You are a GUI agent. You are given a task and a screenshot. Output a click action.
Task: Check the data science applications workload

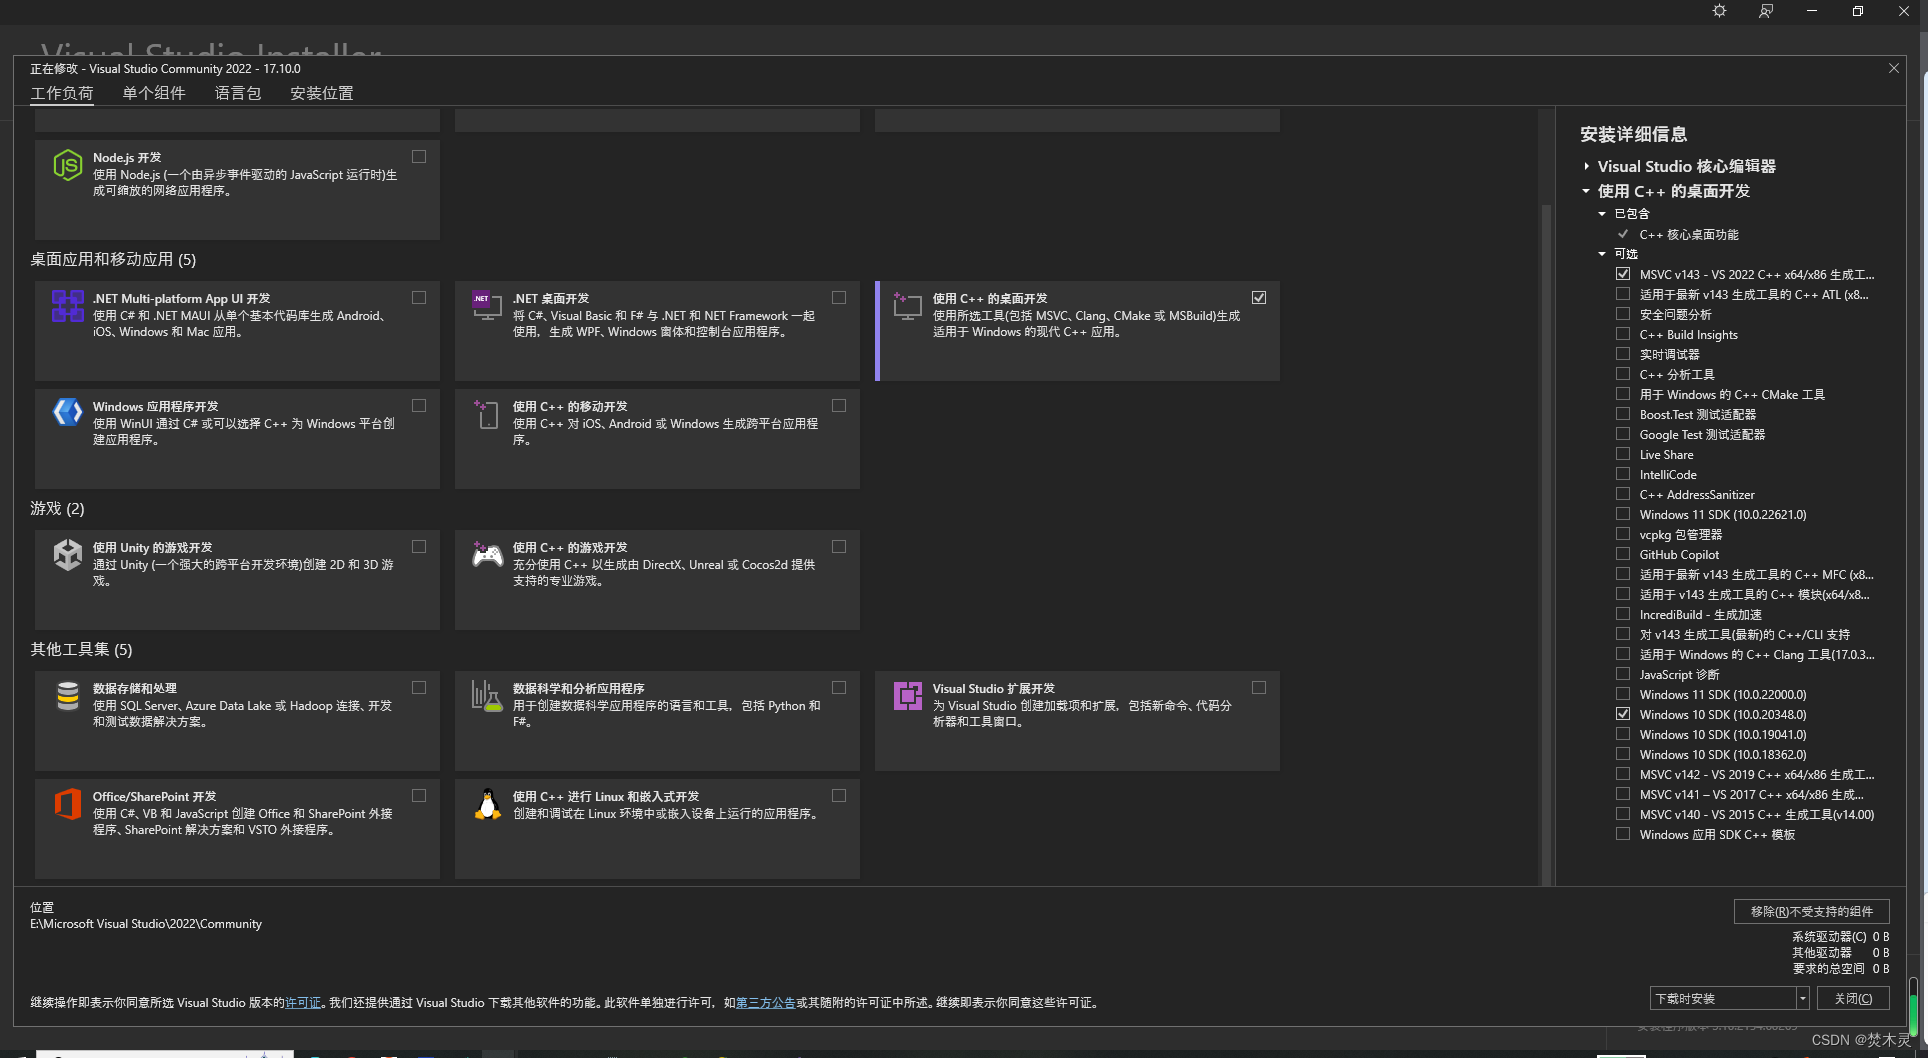pos(839,687)
